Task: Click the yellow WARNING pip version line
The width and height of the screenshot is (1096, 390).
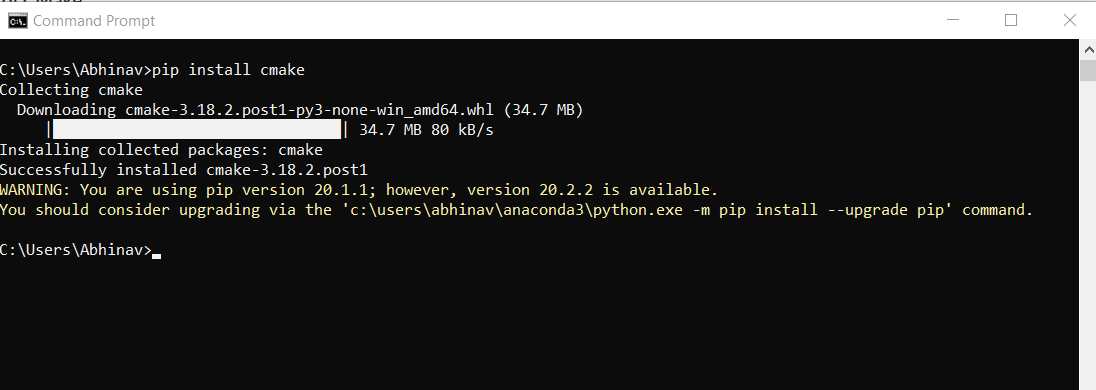Action: point(359,190)
